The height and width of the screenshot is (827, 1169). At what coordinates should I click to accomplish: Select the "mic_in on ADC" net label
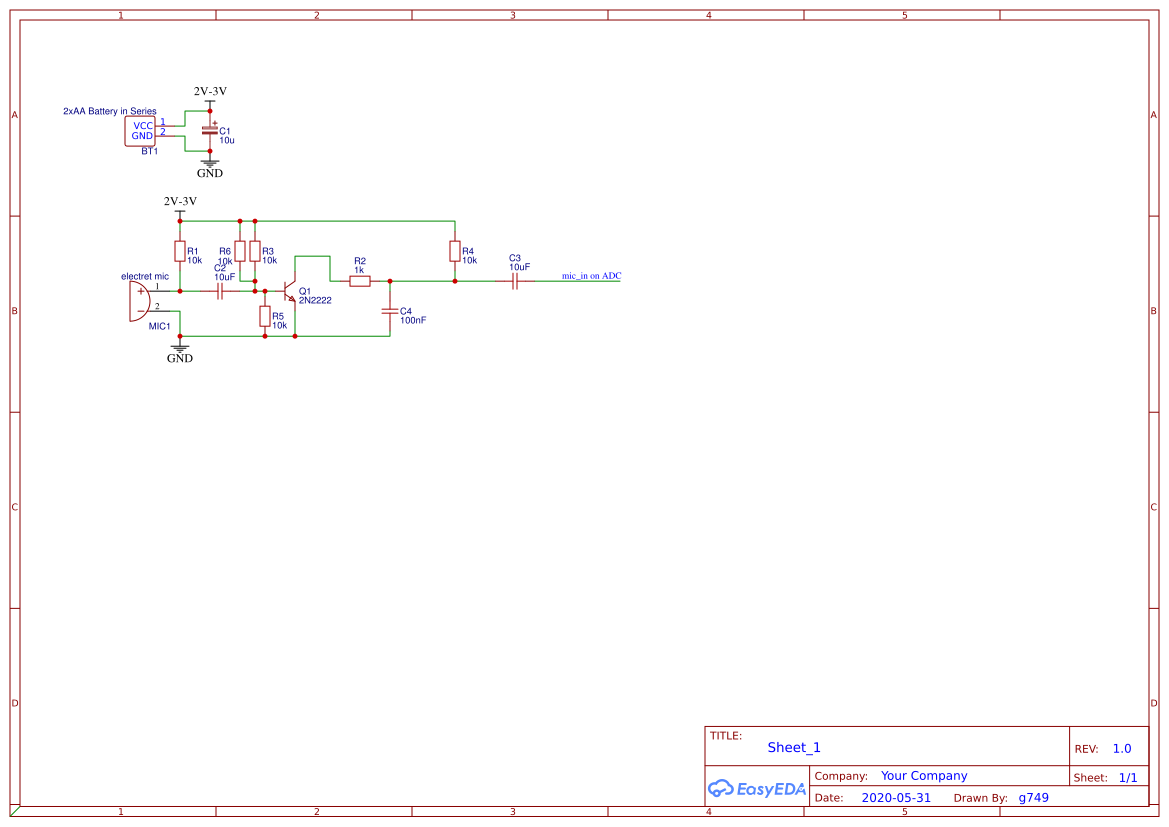591,276
